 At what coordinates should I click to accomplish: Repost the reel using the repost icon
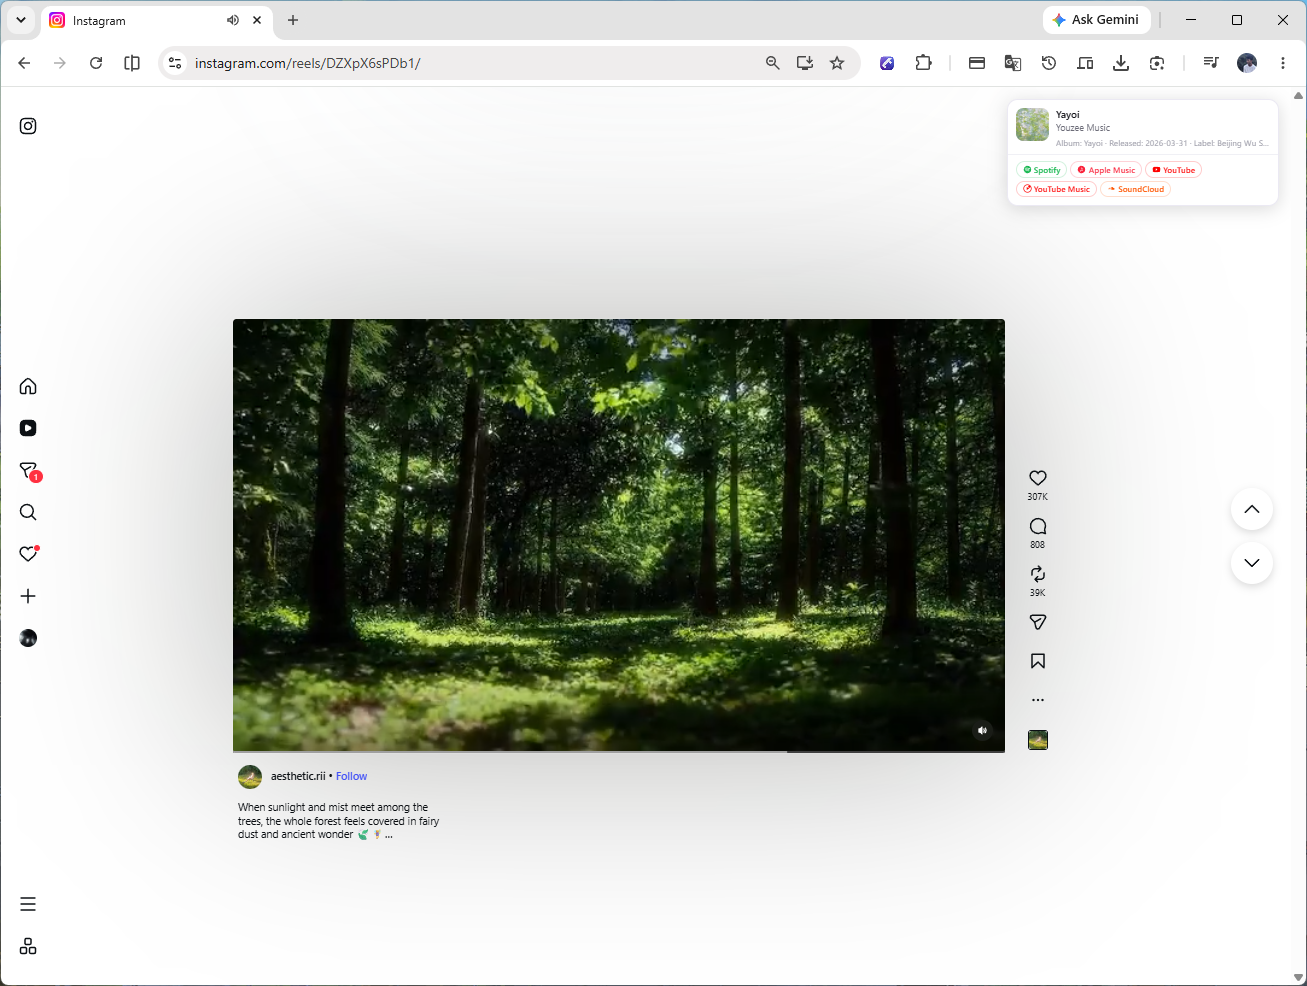[1038, 574]
